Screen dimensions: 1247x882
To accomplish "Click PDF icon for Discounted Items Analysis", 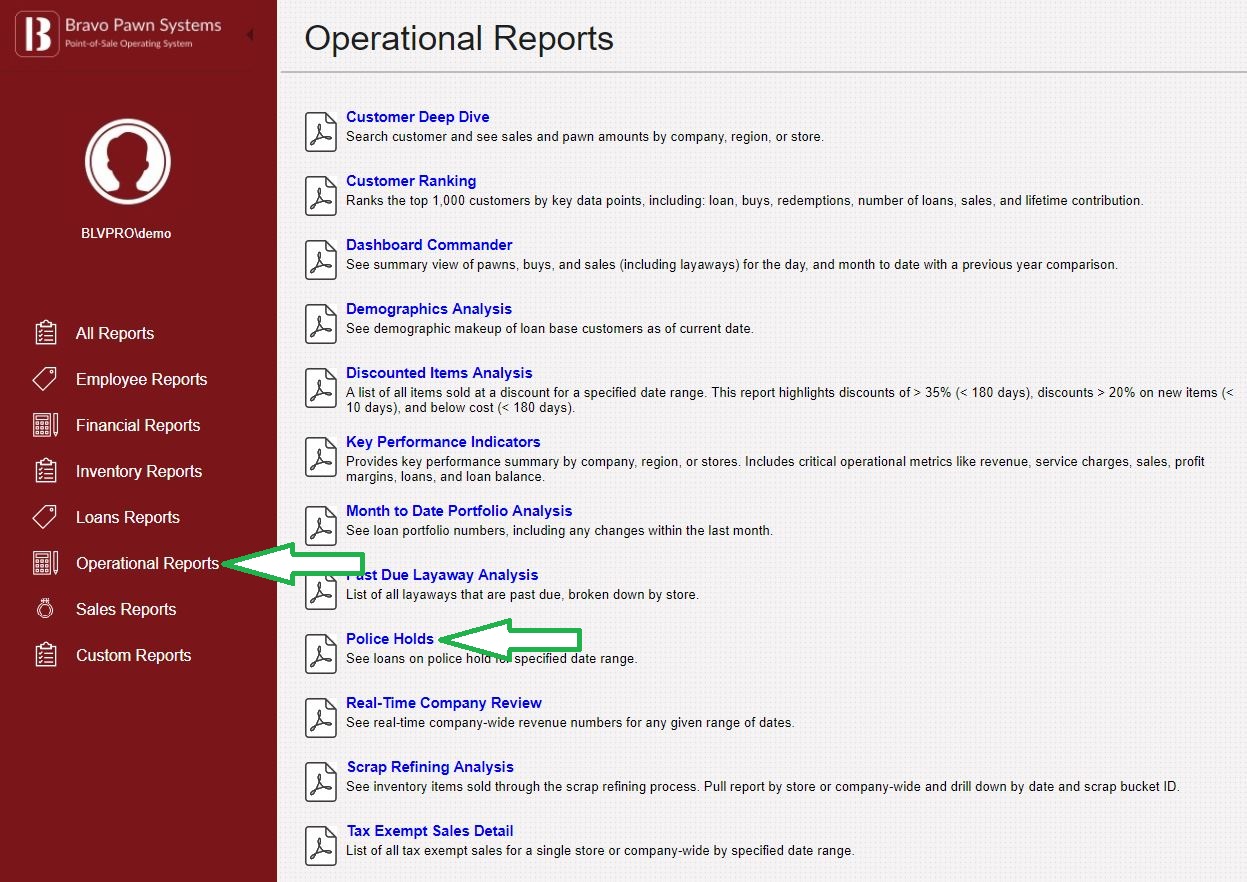I will (x=320, y=388).
